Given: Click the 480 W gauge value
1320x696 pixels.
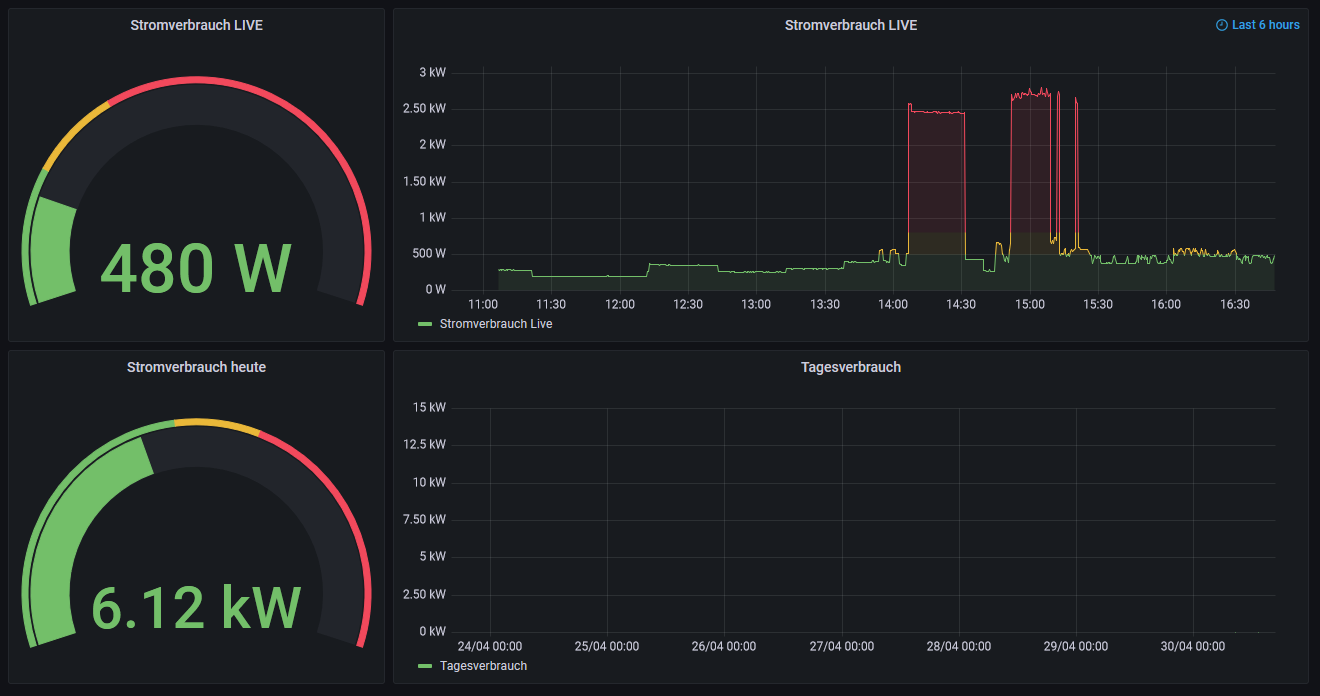Looking at the screenshot, I should coord(197,269).
